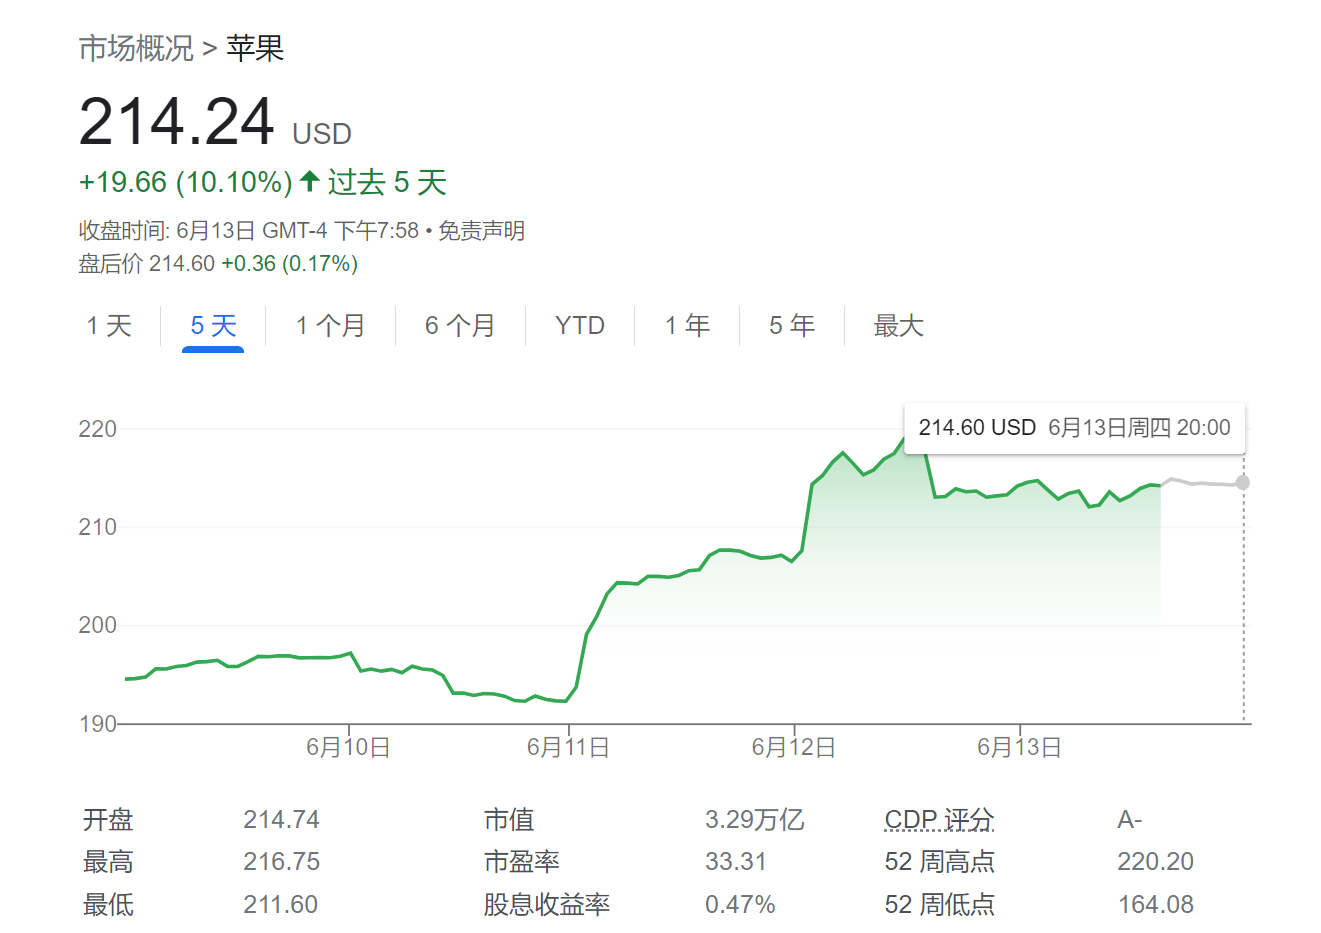The height and width of the screenshot is (933, 1321).
Task: Click the 过去 5 天 label
Action: (x=387, y=182)
